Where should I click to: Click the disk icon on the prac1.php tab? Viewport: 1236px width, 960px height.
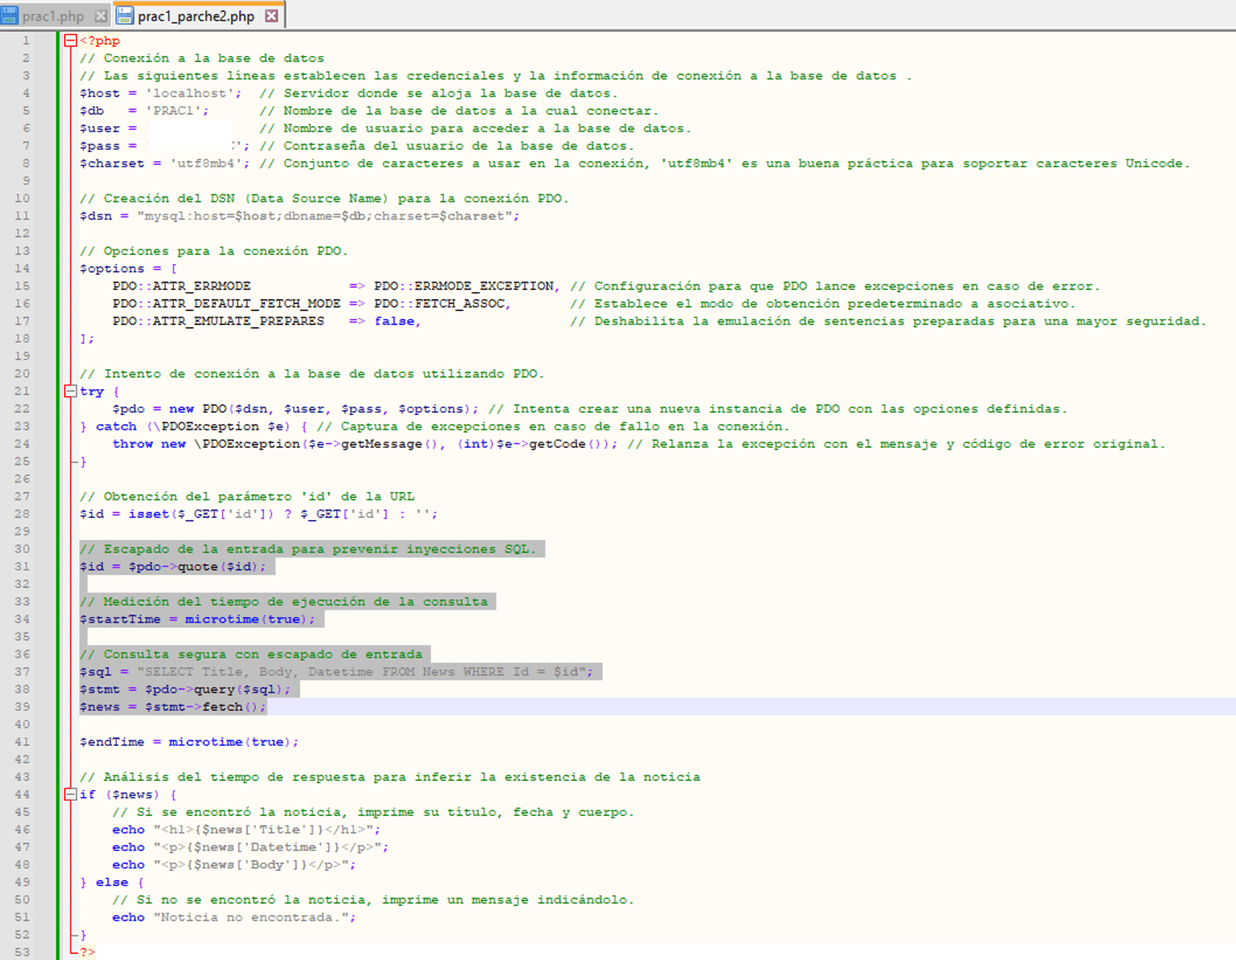point(10,16)
